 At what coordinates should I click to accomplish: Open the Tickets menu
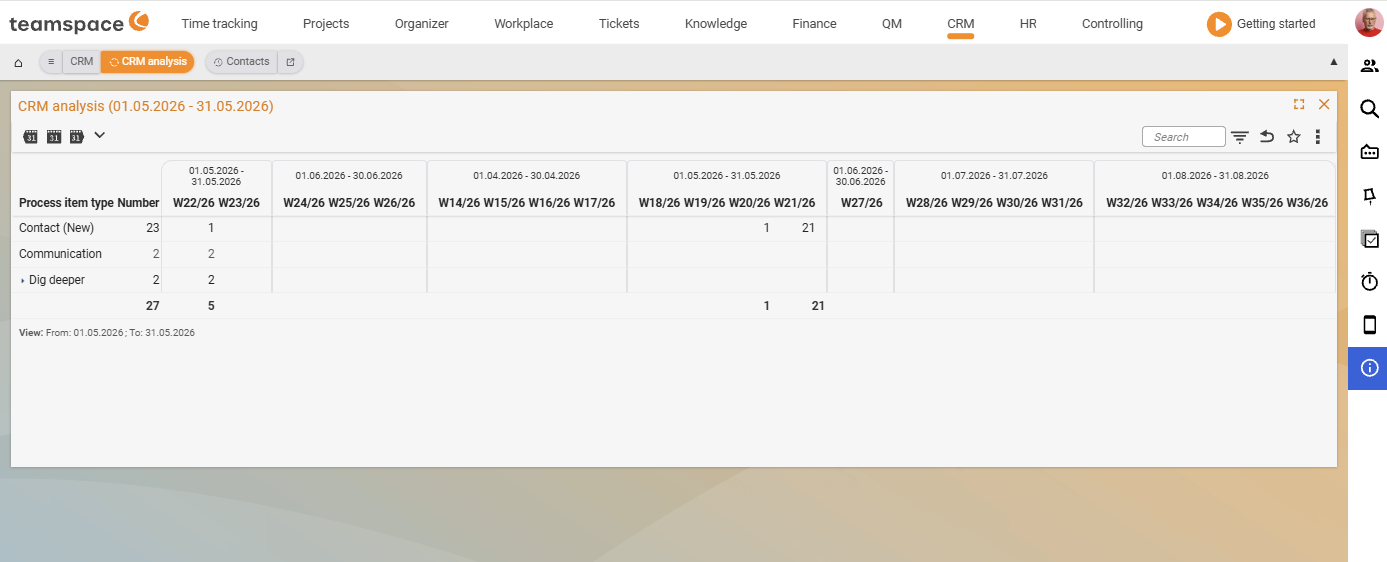(619, 23)
